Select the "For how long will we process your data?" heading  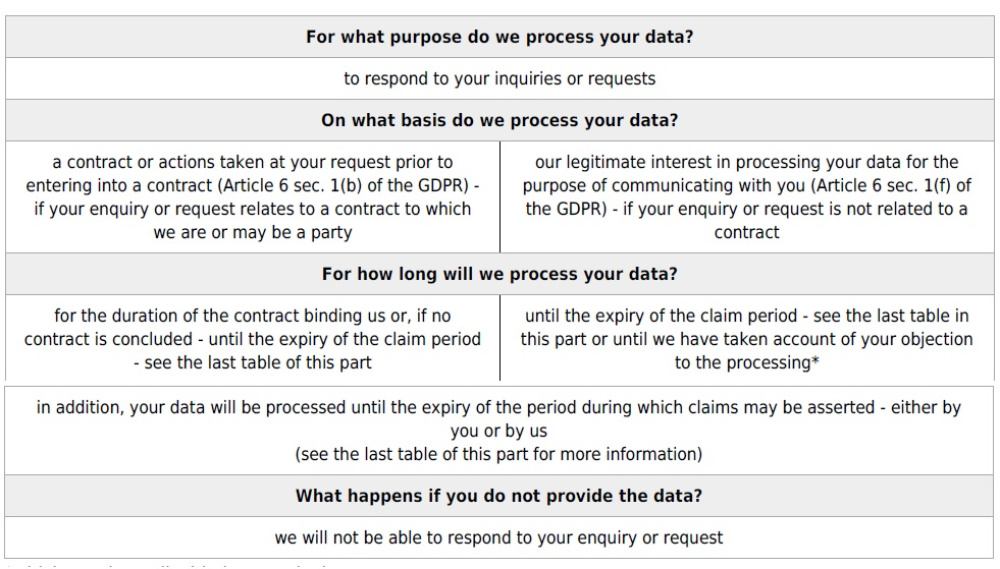coord(500,273)
